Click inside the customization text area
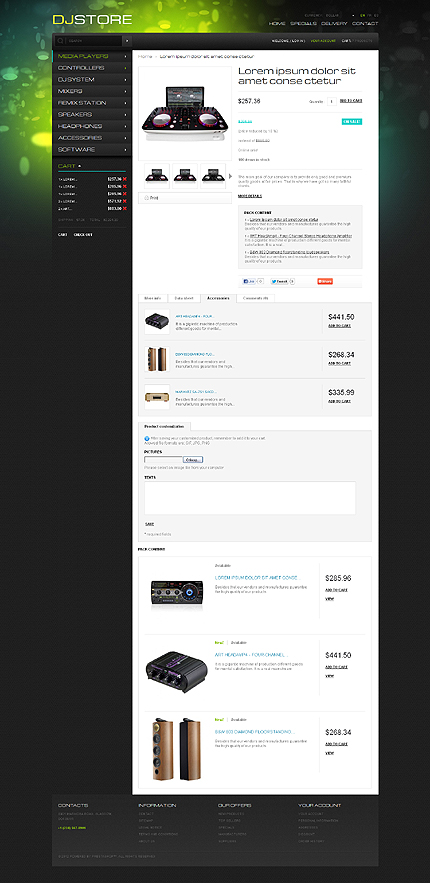 point(250,498)
